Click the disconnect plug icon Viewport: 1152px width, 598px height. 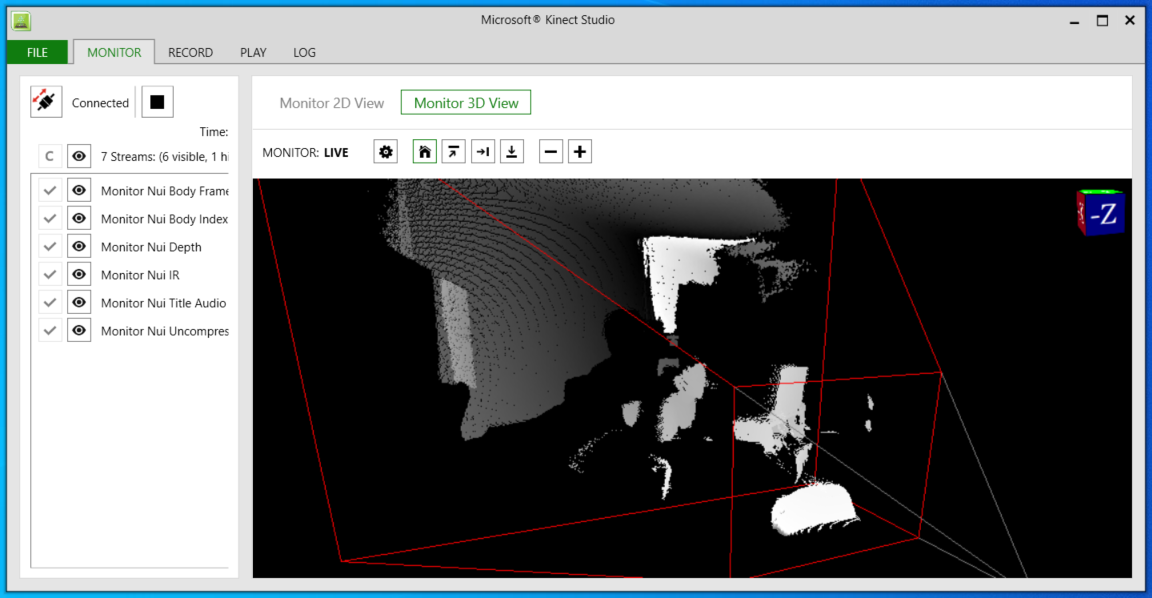(x=46, y=102)
